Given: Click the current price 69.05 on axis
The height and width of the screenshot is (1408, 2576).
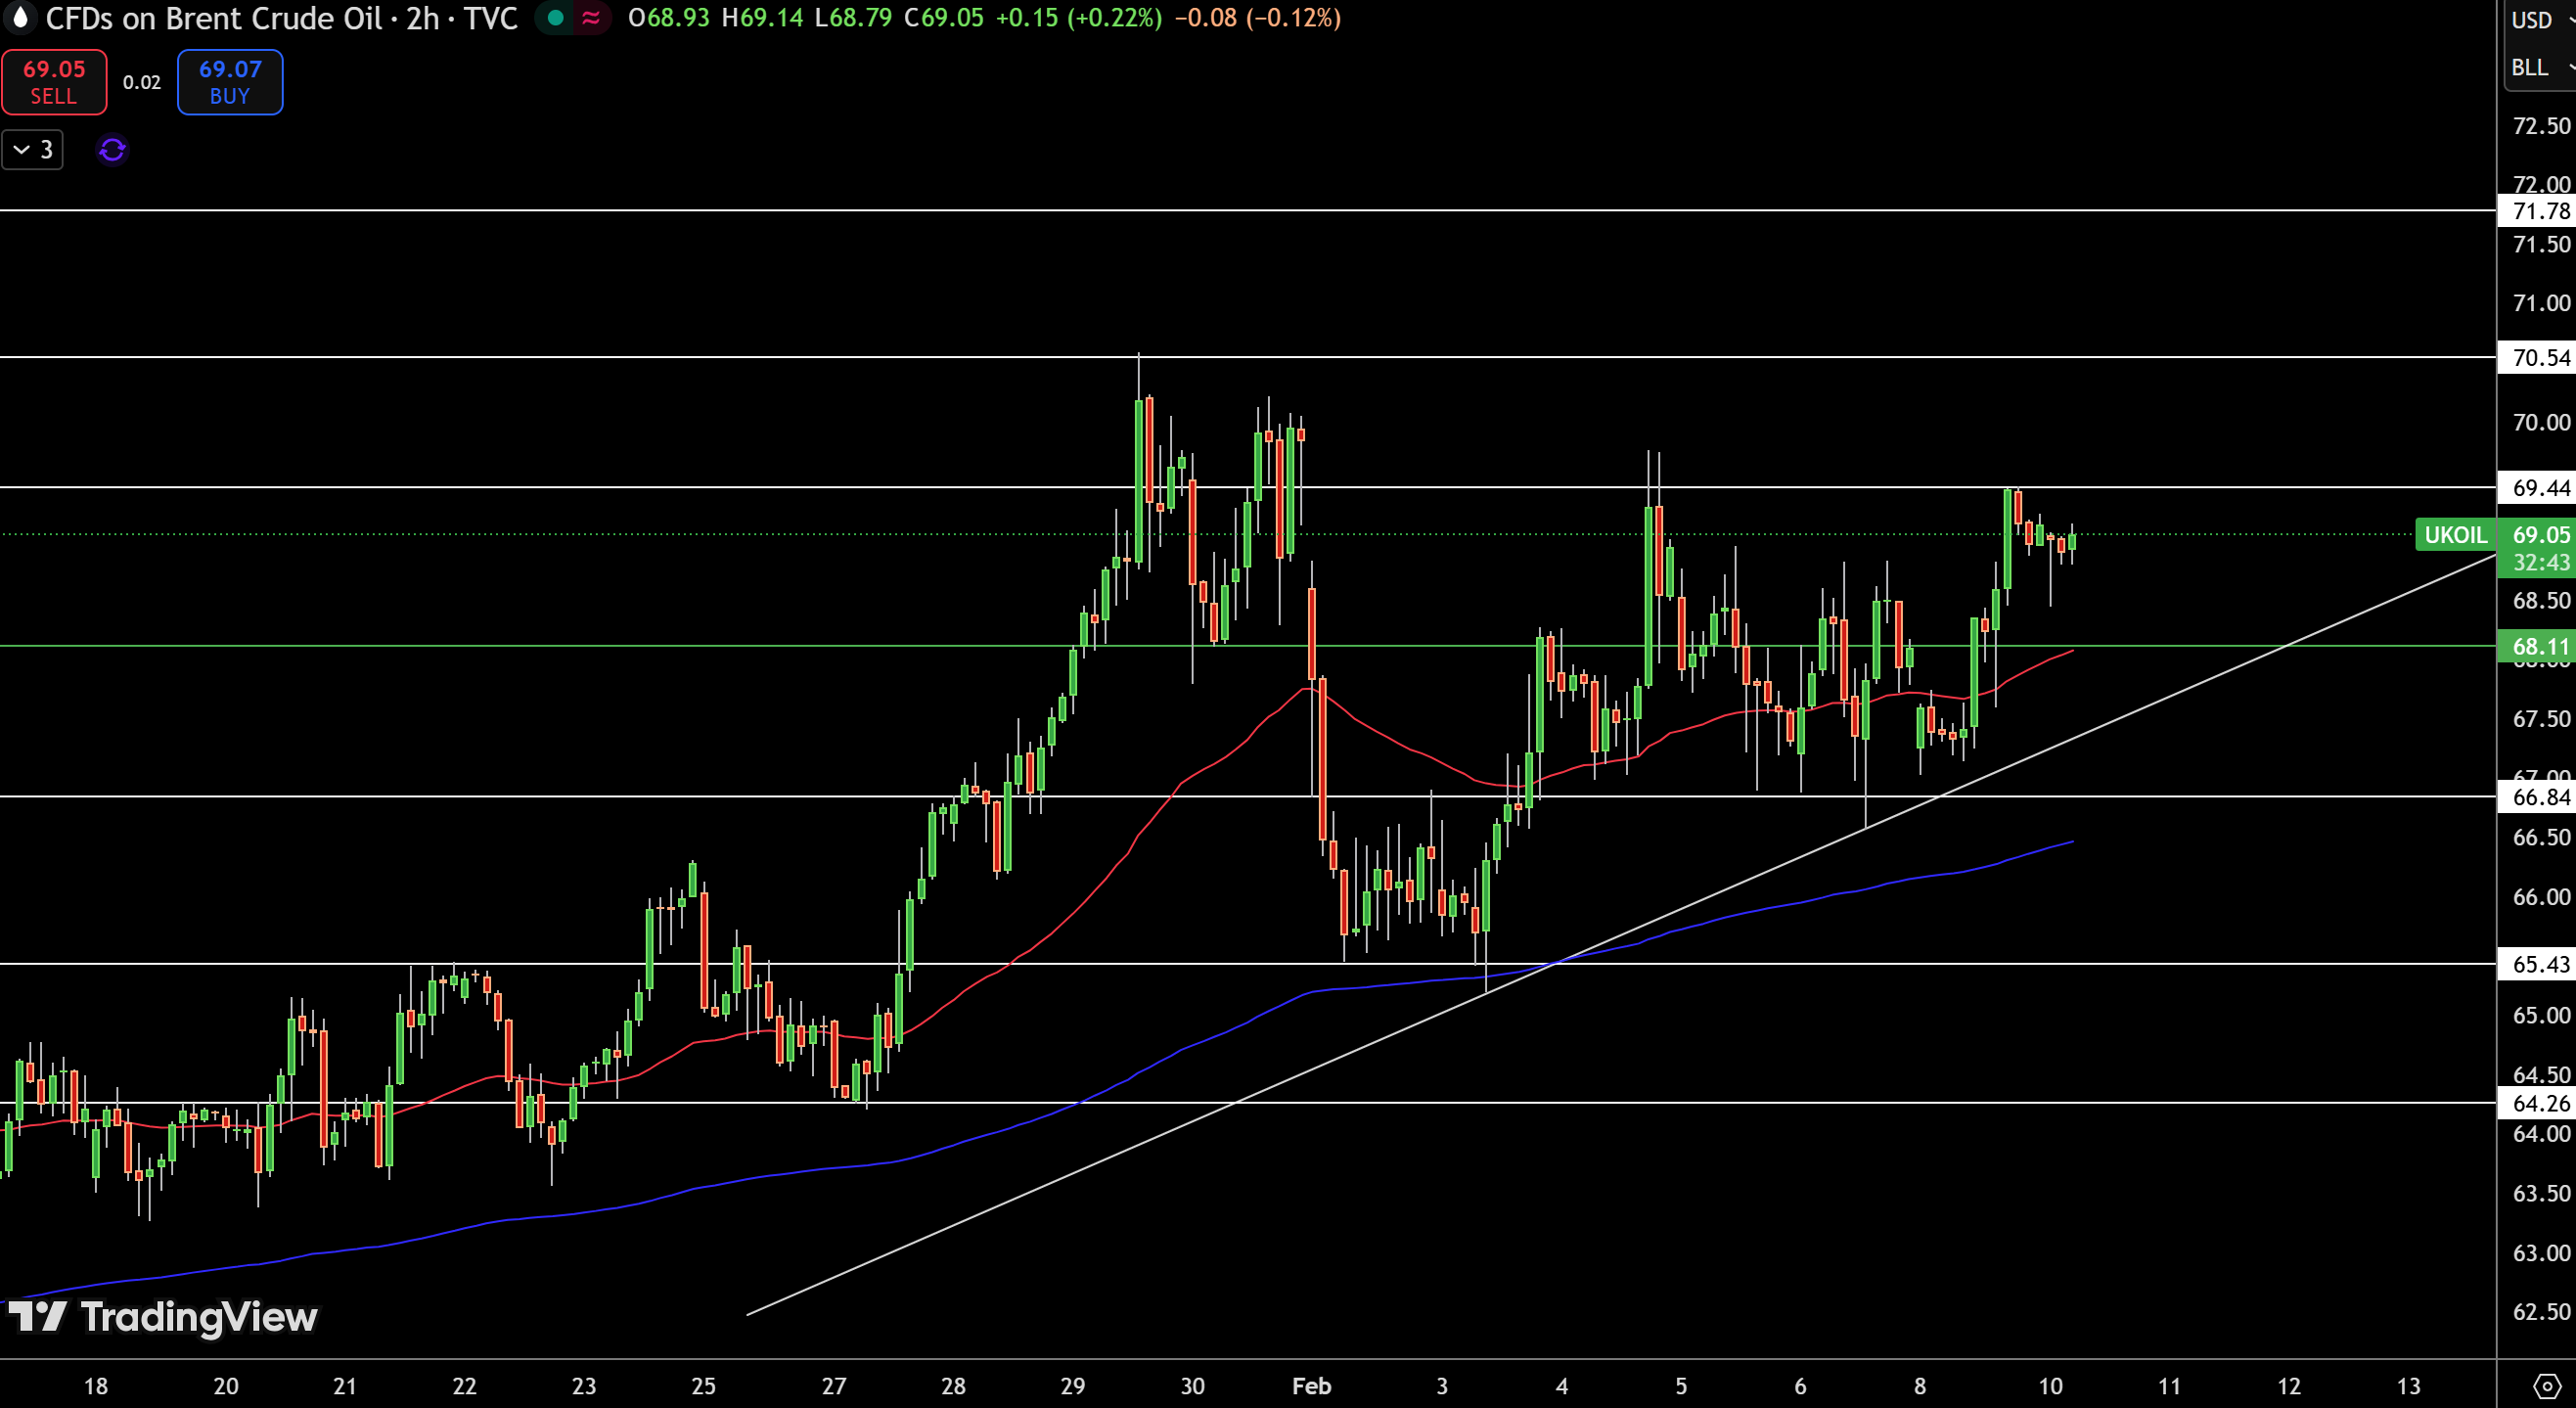Looking at the screenshot, I should 2540,535.
